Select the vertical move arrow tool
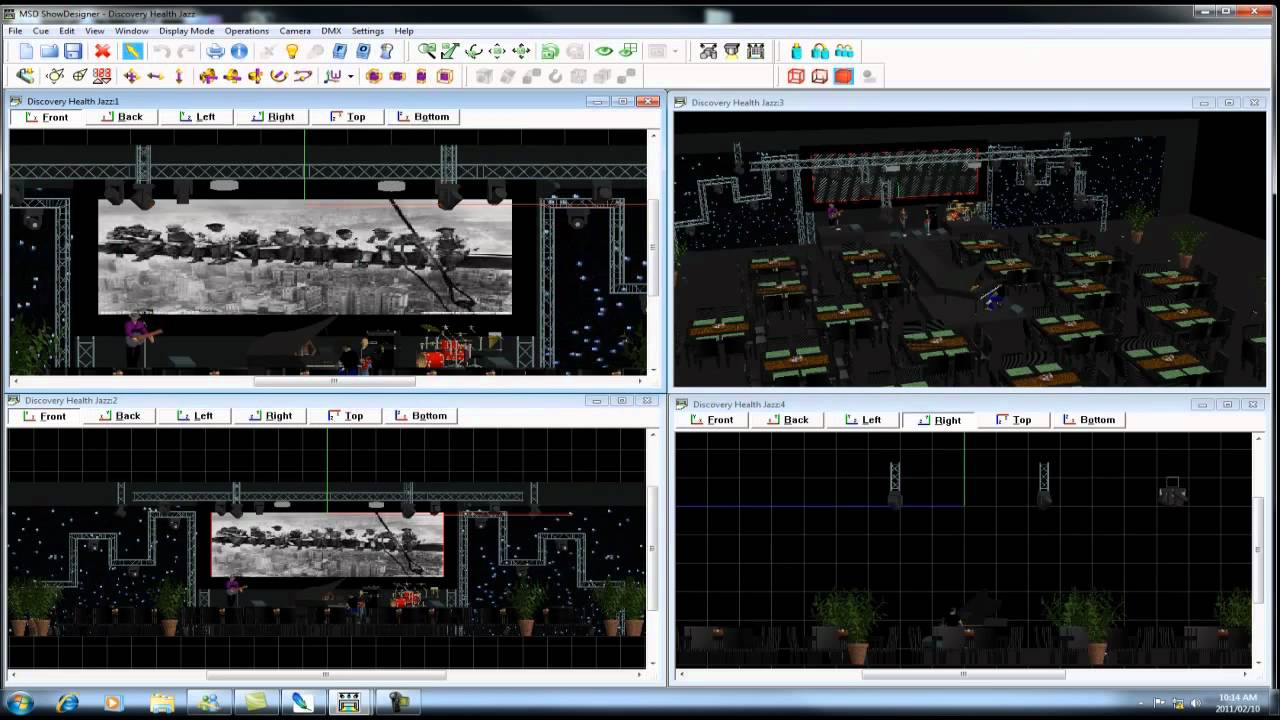Viewport: 1280px width, 720px height. (179, 76)
